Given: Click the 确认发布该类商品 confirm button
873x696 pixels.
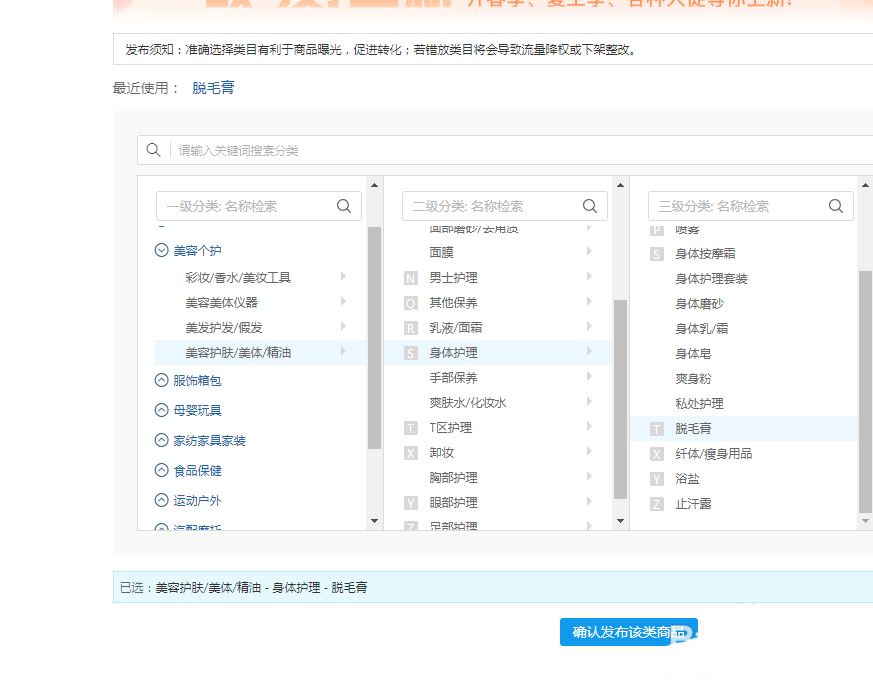Looking at the screenshot, I should pos(628,632).
